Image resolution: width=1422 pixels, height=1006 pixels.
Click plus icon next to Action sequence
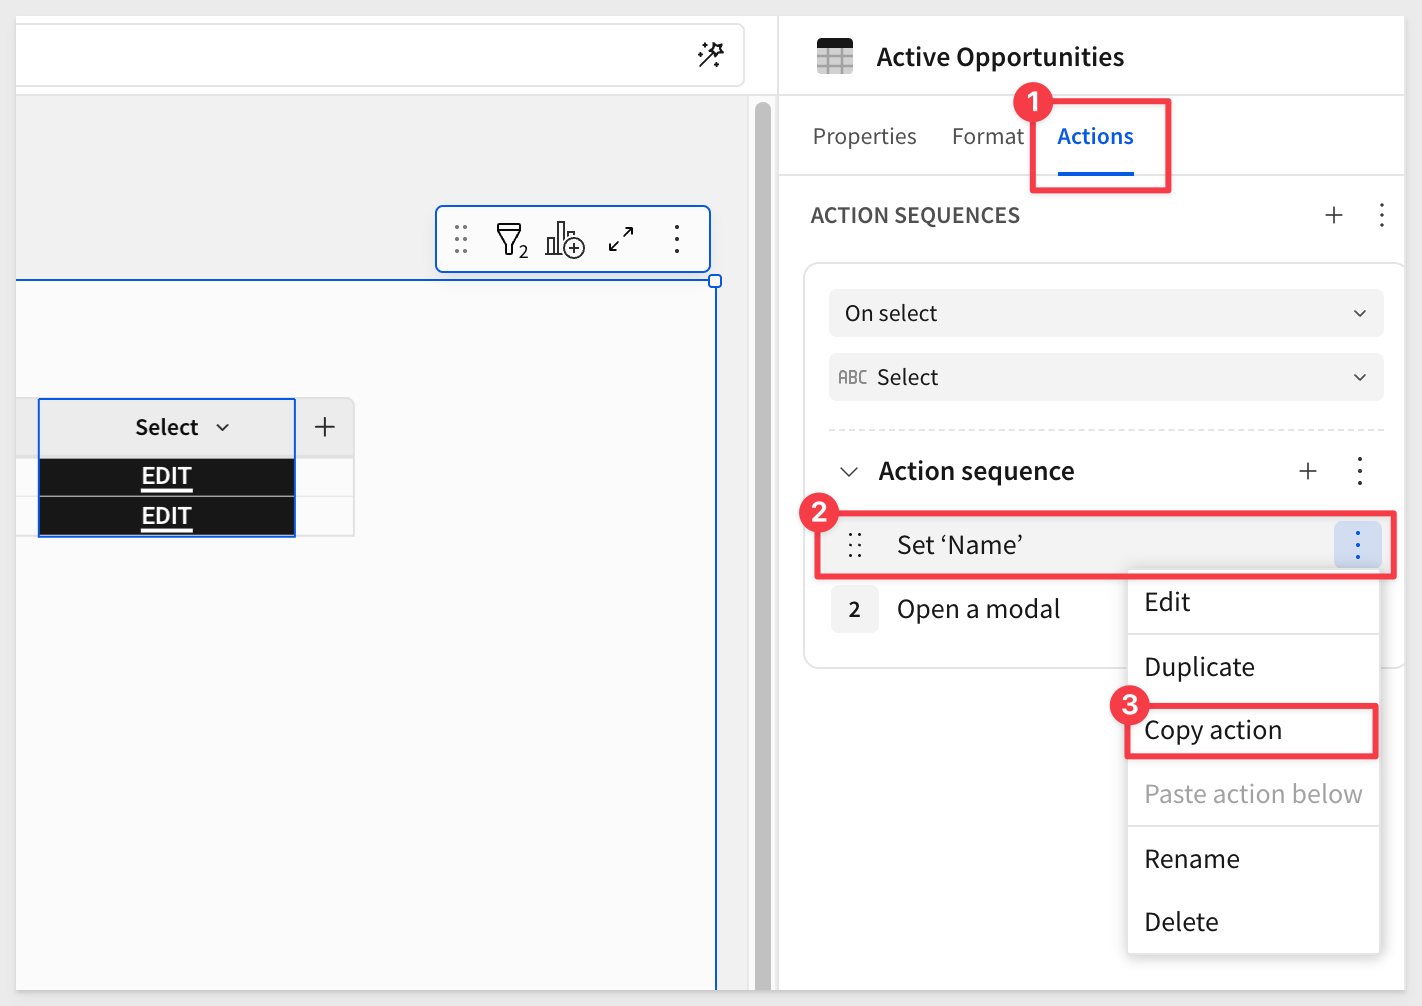(1307, 471)
